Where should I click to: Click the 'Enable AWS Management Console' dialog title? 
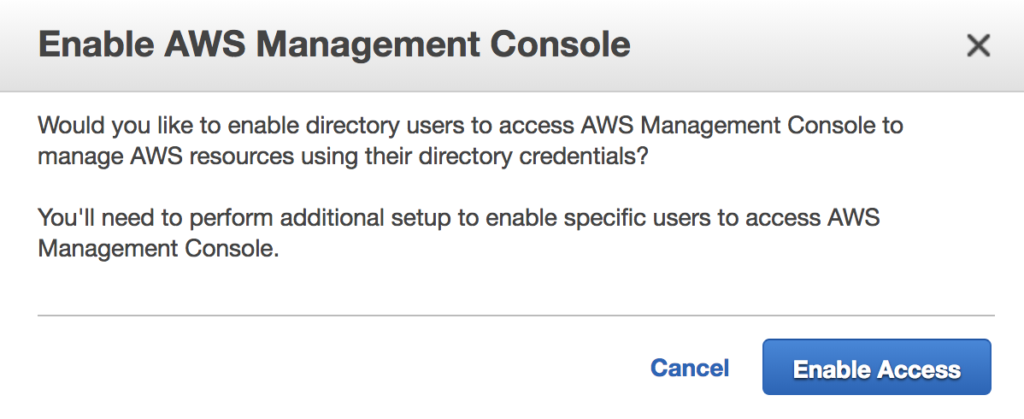pos(334,45)
